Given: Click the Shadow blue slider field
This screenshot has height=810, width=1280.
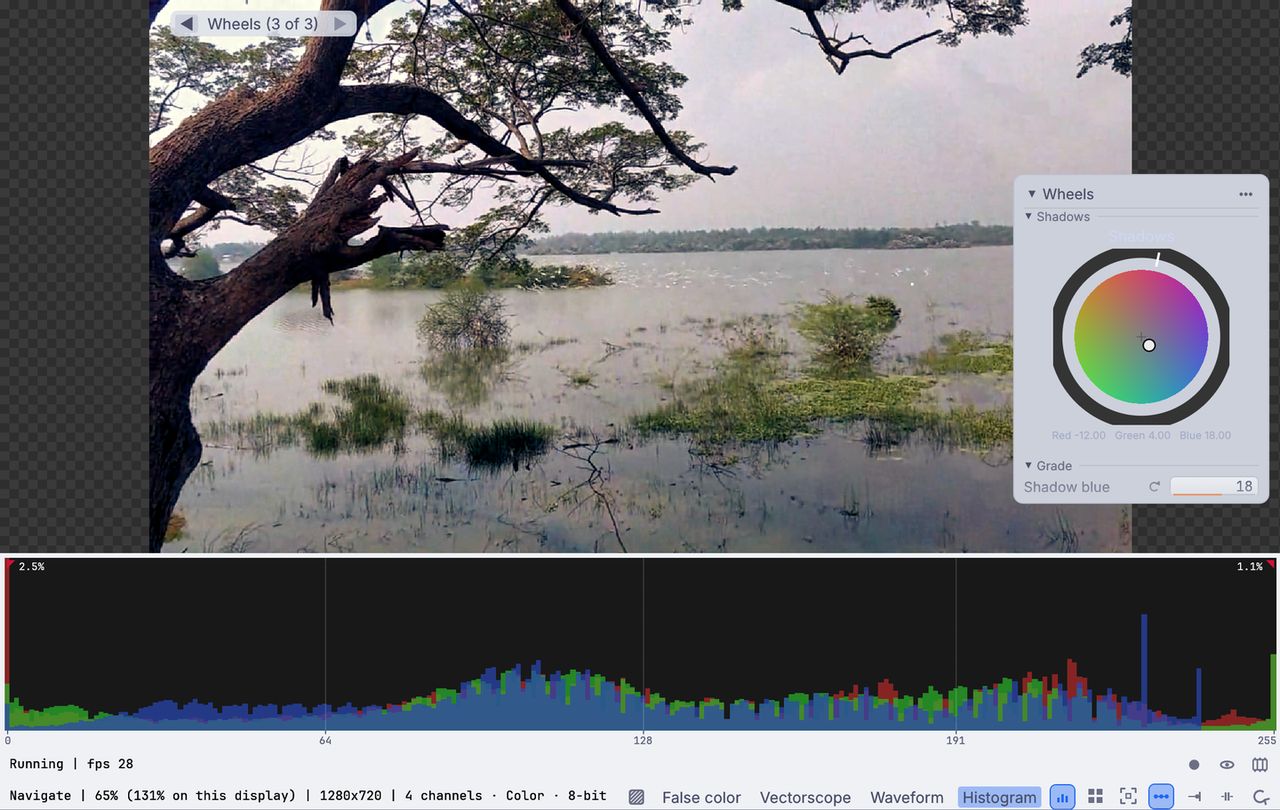Looking at the screenshot, I should (1214, 487).
